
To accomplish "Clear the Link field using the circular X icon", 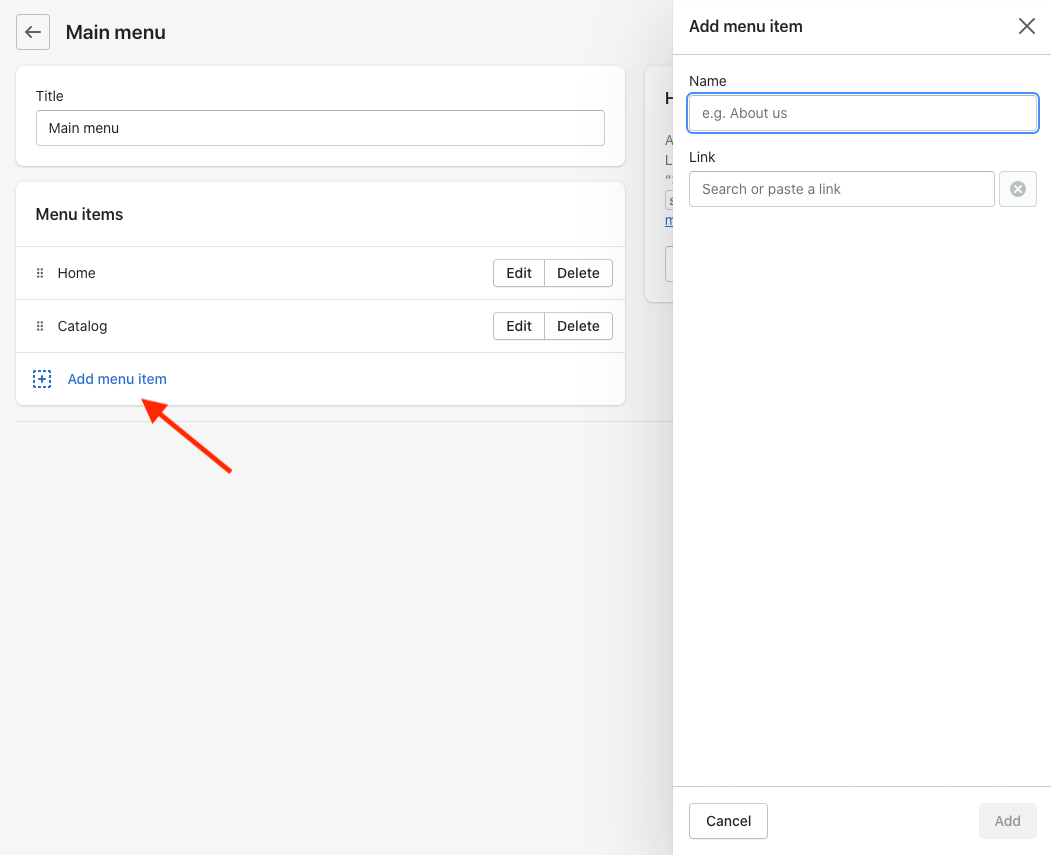I will click(x=1018, y=189).
